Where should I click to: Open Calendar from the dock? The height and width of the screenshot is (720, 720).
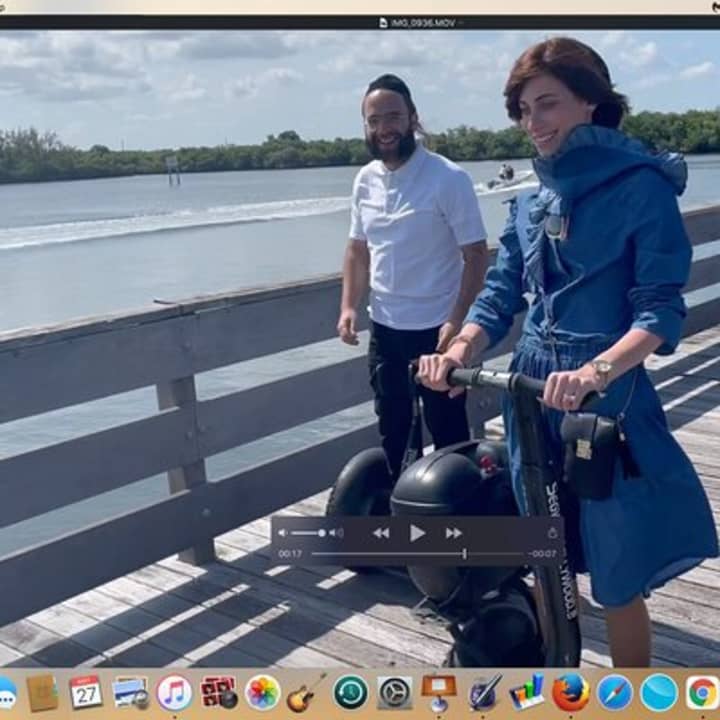tap(86, 692)
